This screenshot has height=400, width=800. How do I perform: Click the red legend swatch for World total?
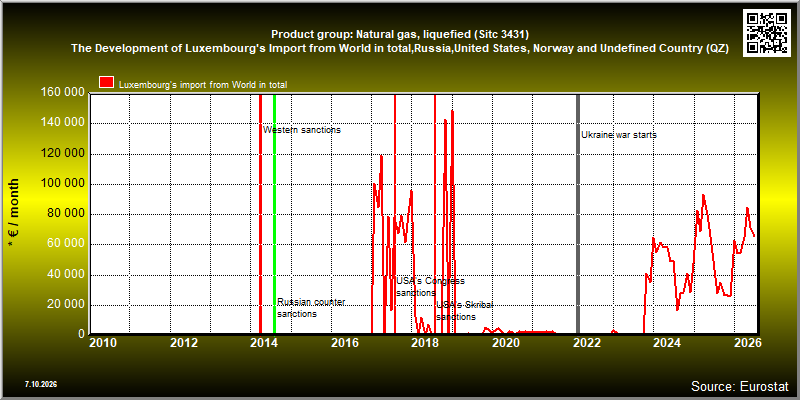107,83
